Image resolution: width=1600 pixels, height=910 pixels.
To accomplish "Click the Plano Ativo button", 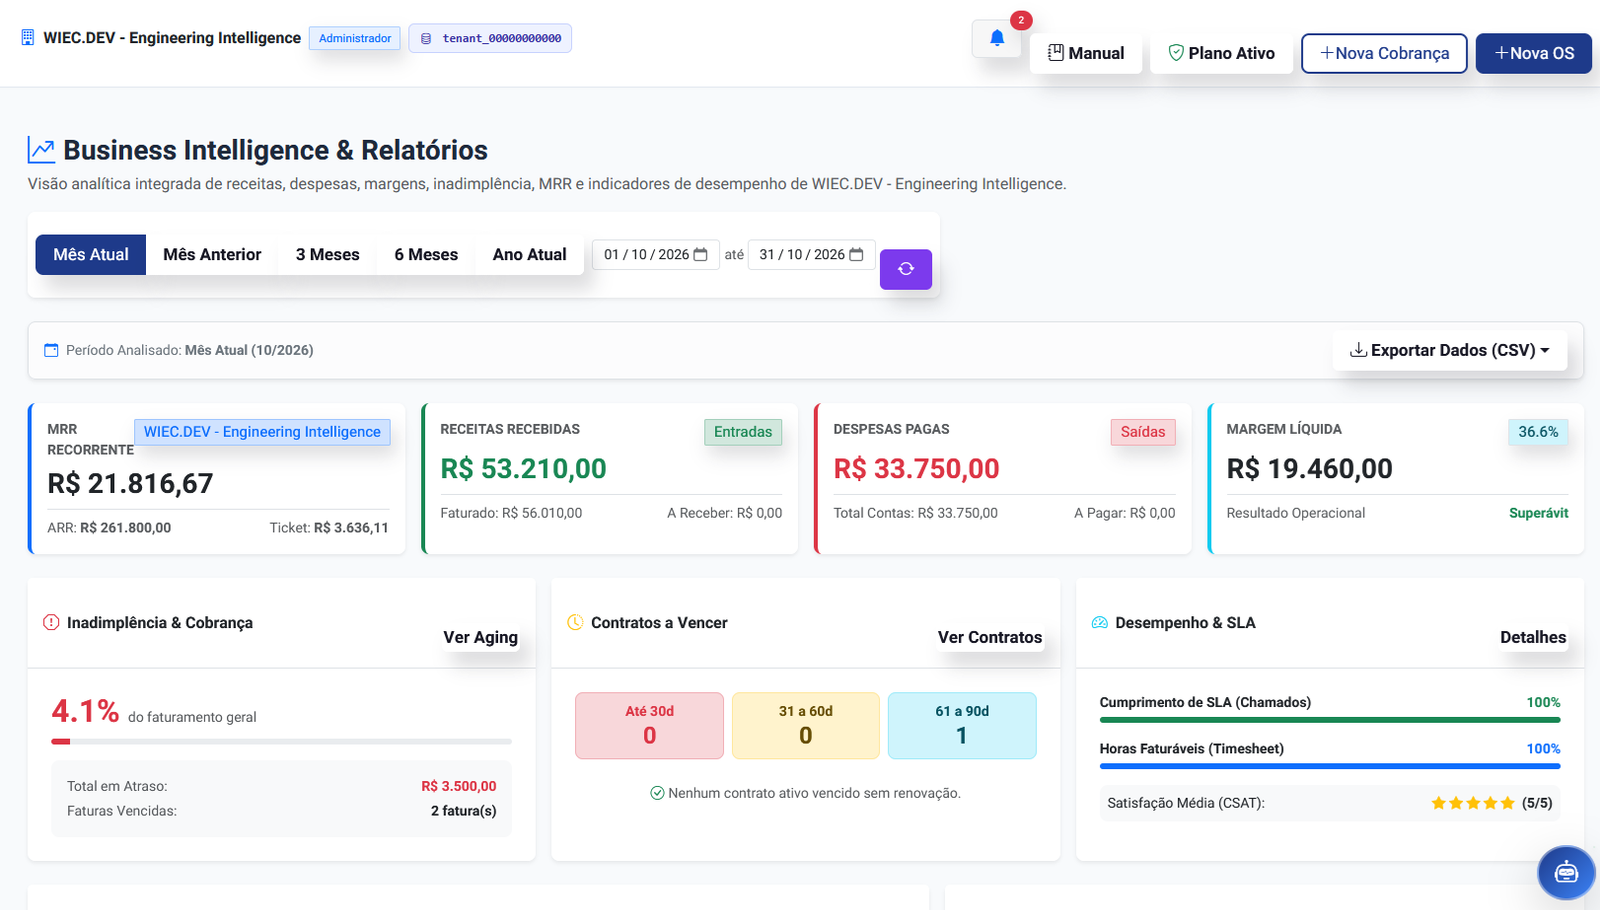I will point(1222,53).
